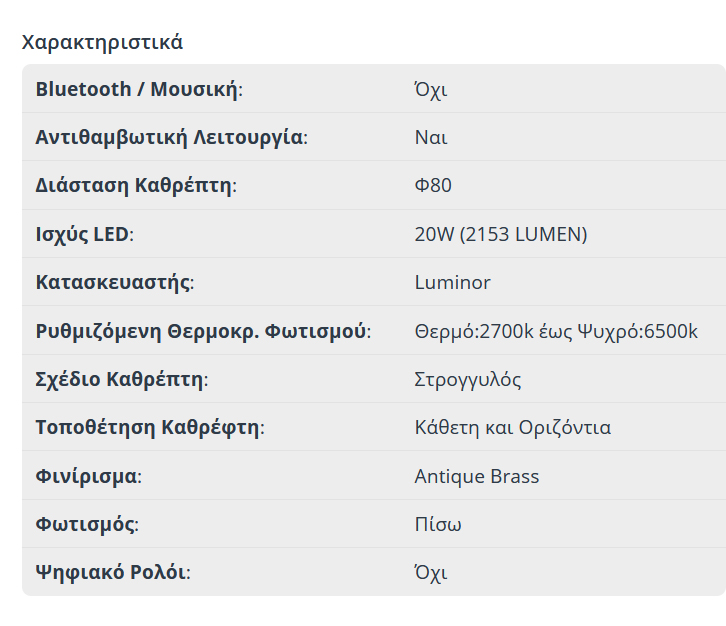Select the Κάθετη και Οριζόντια value
Viewport: 726px width, 626px height.
coord(513,428)
